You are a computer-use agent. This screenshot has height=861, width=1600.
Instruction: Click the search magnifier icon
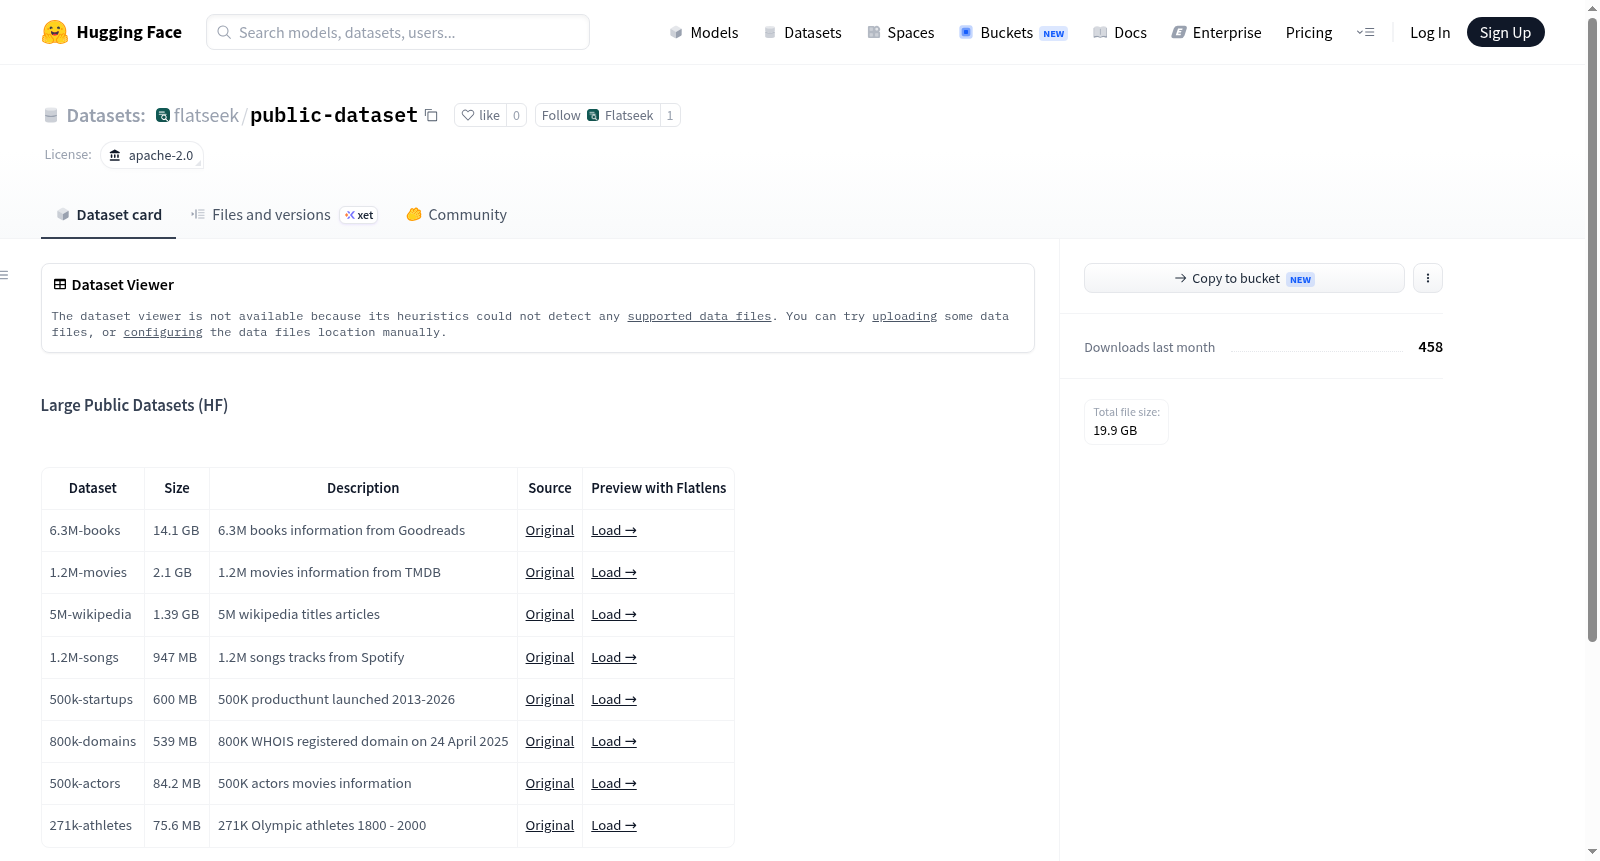coord(224,32)
